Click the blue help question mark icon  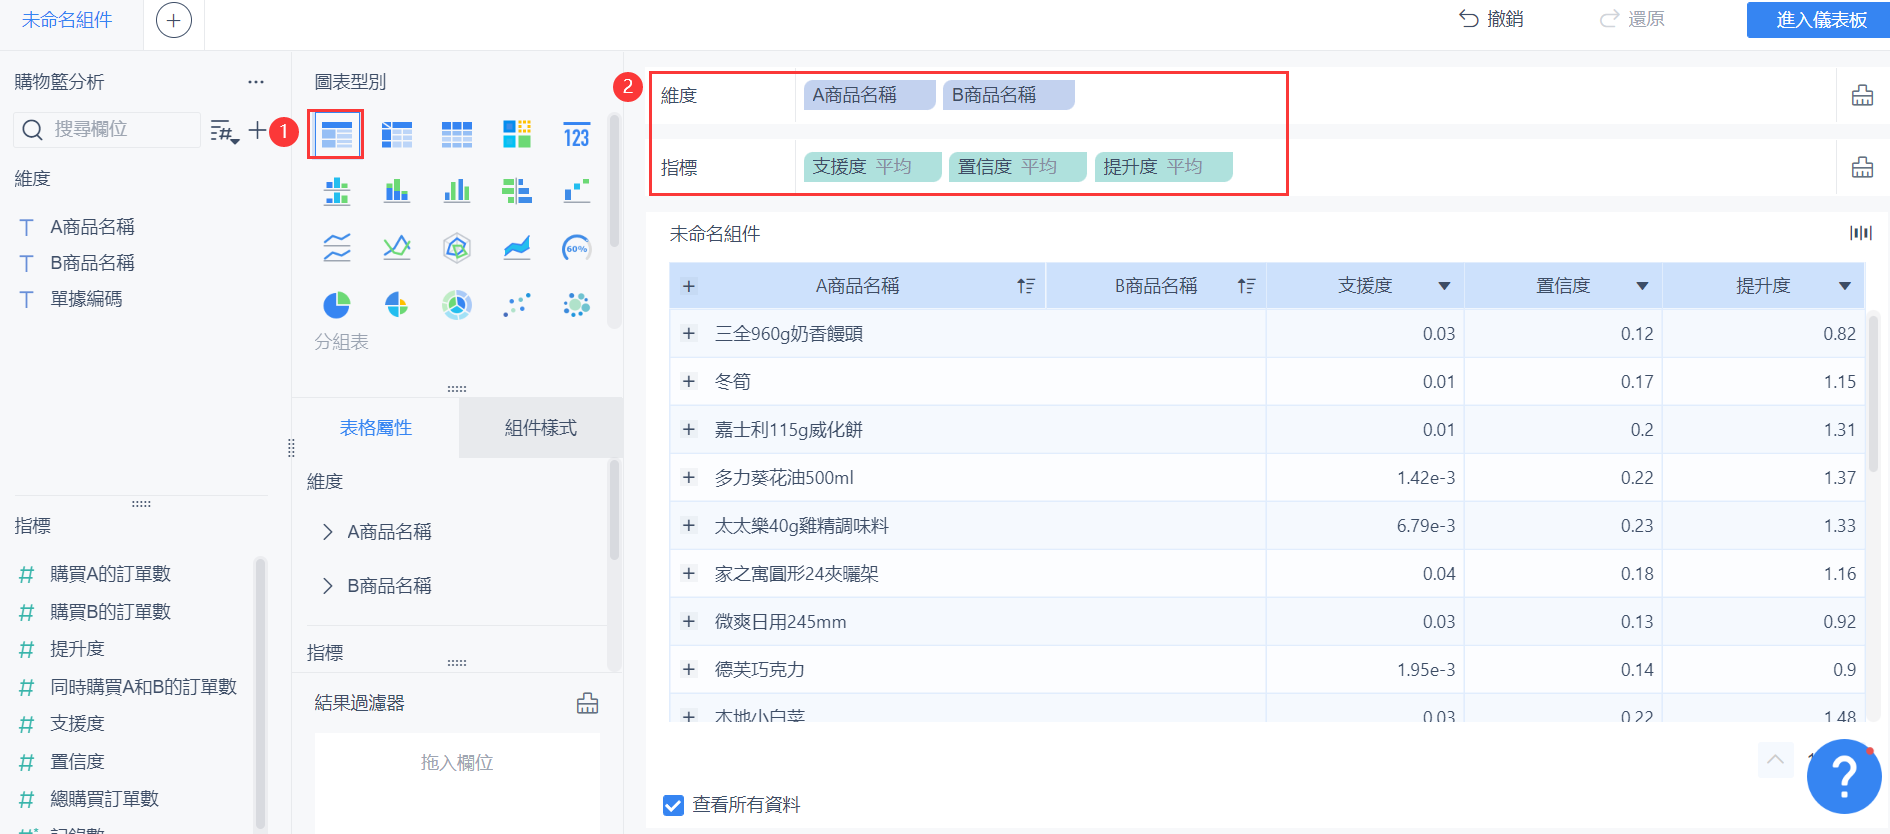(1844, 776)
